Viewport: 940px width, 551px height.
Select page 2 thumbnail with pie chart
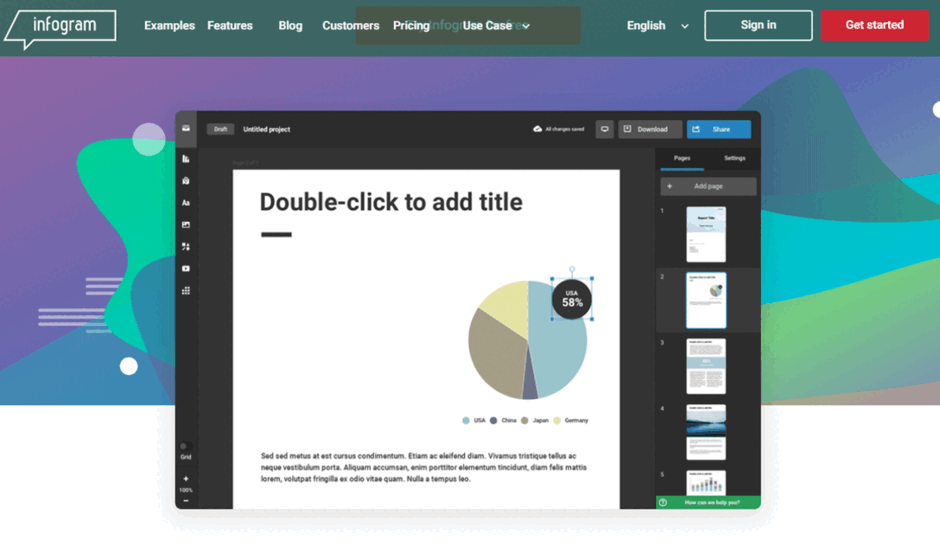click(x=706, y=300)
